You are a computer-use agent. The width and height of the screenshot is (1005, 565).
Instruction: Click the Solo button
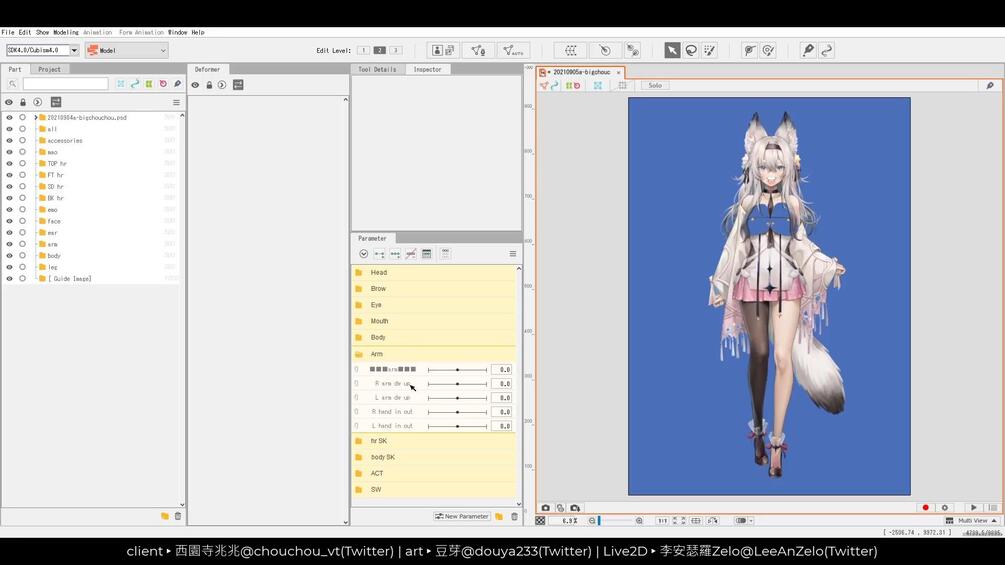click(x=654, y=85)
